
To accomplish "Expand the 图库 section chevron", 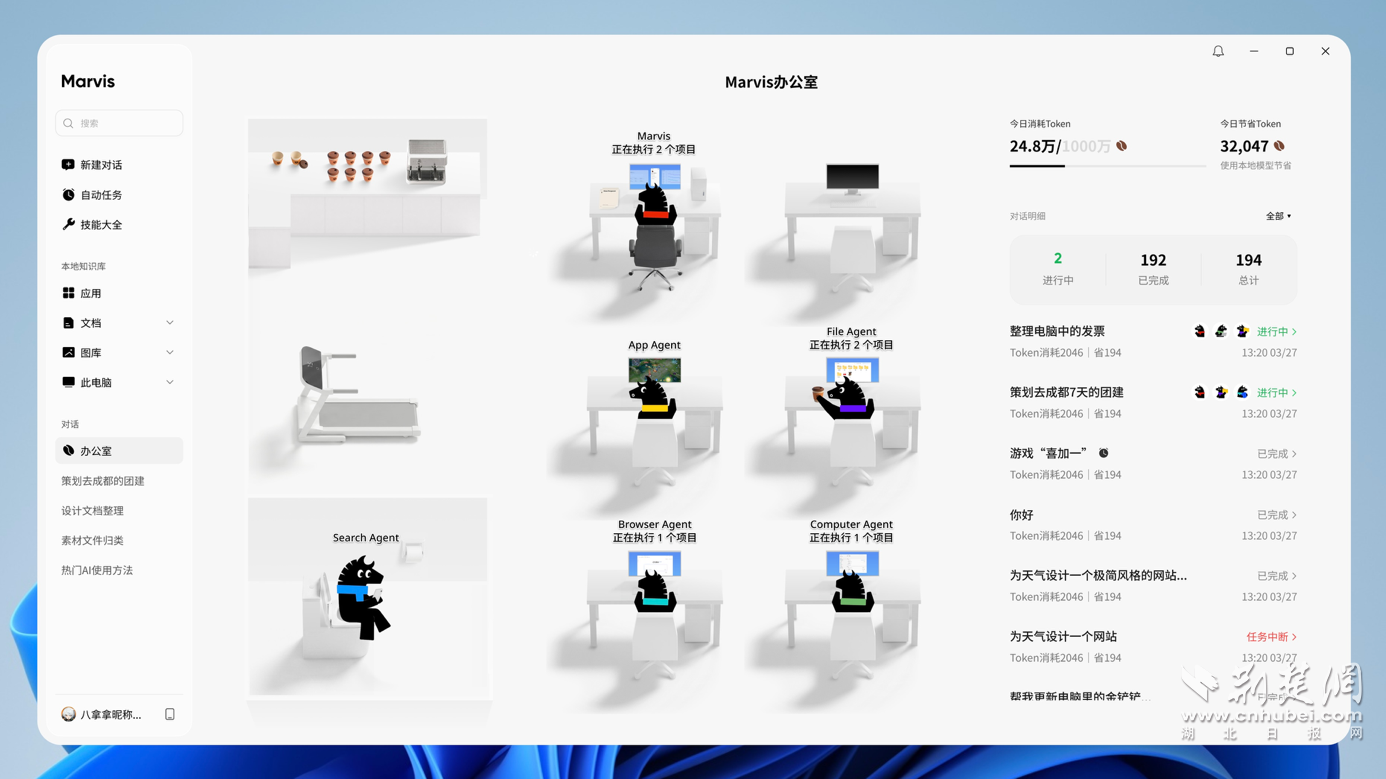I will (x=170, y=353).
